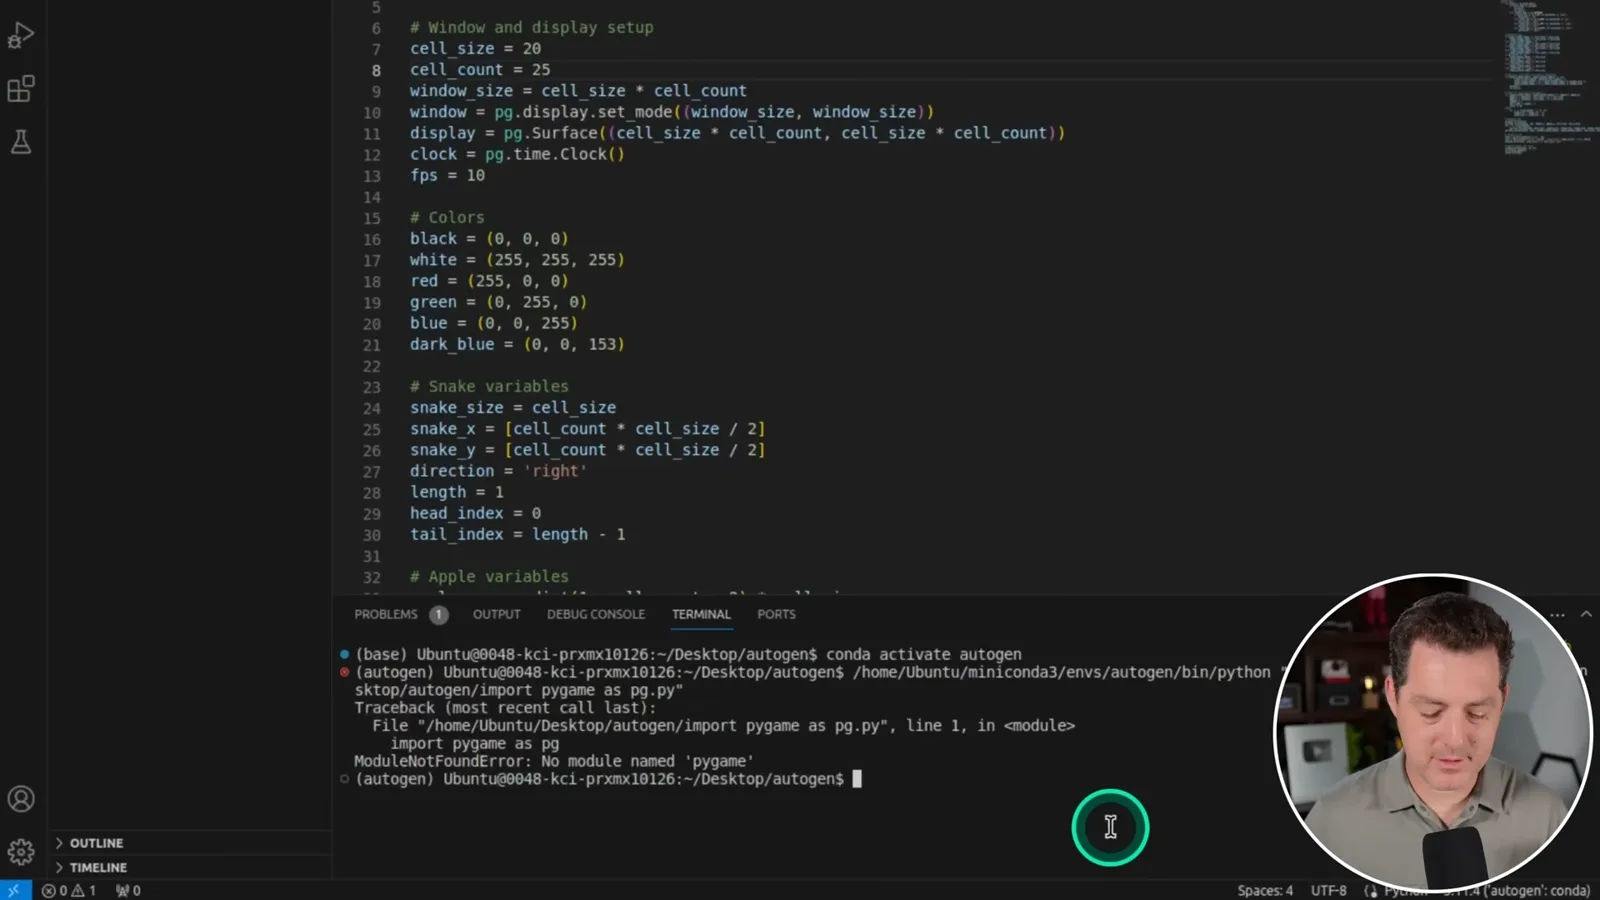Click the code minimap overview
Screen dimensions: 1600x900
coord(1548,77)
